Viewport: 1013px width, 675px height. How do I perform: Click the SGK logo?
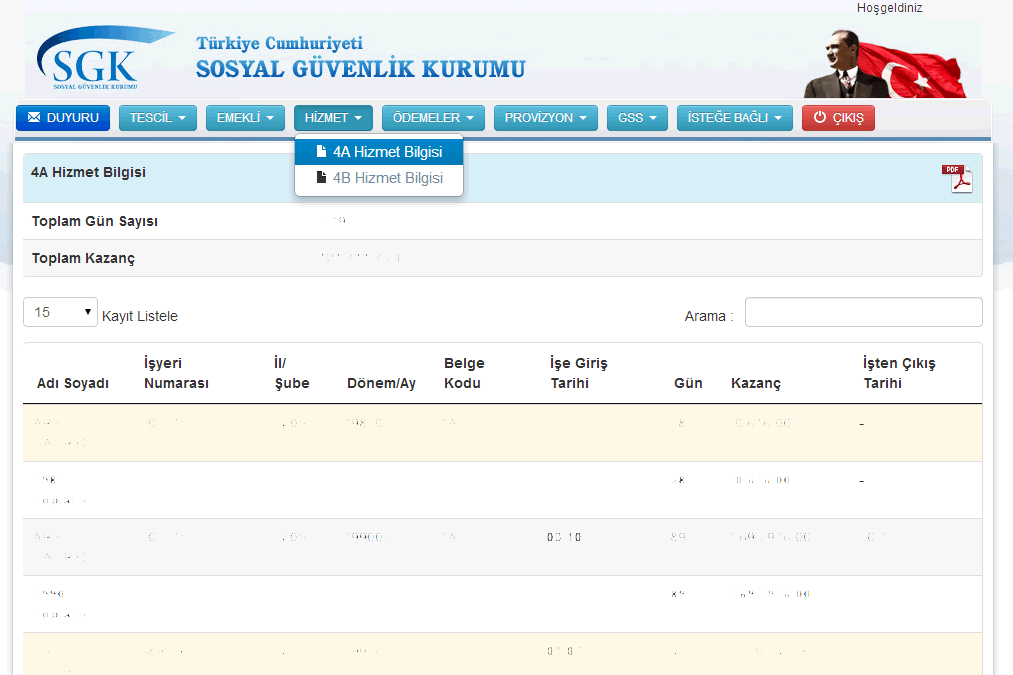[x=105, y=58]
